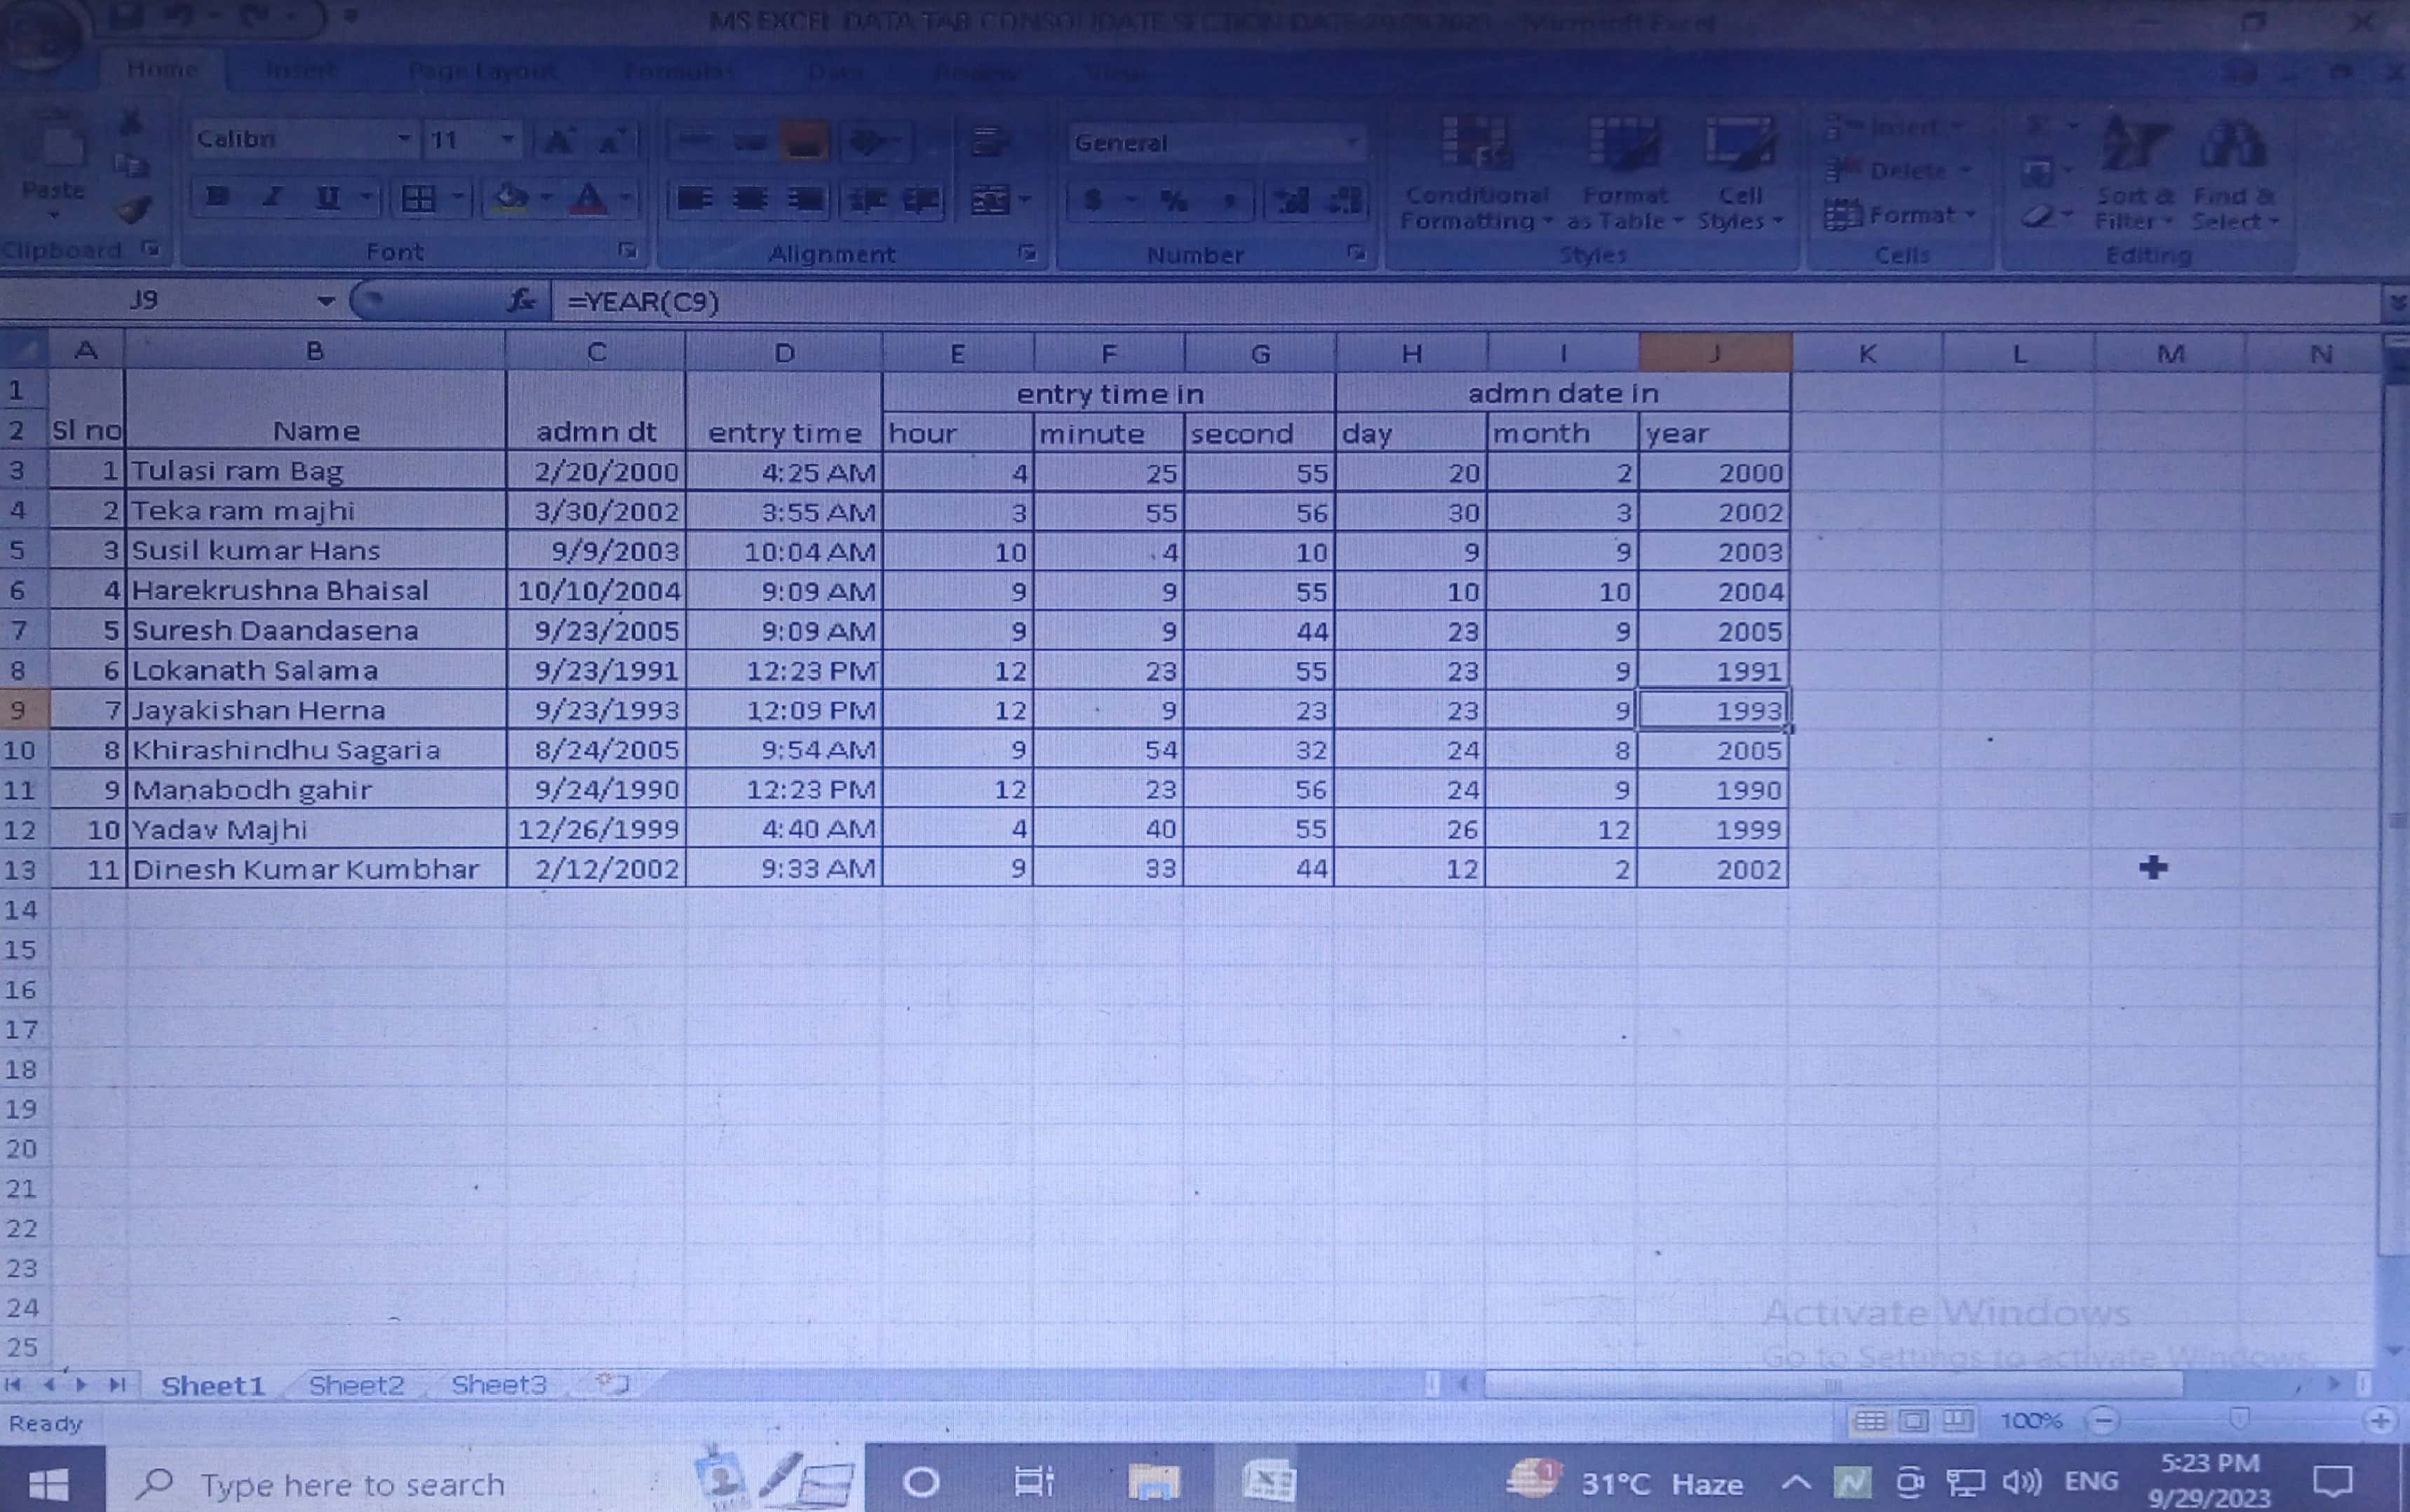
Task: Toggle Italic formatting
Action: point(271,198)
